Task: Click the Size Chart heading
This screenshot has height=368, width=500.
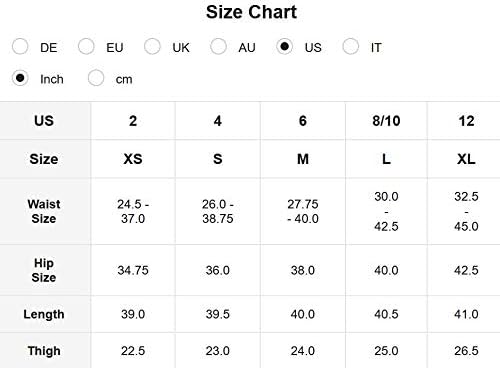Action: (251, 12)
